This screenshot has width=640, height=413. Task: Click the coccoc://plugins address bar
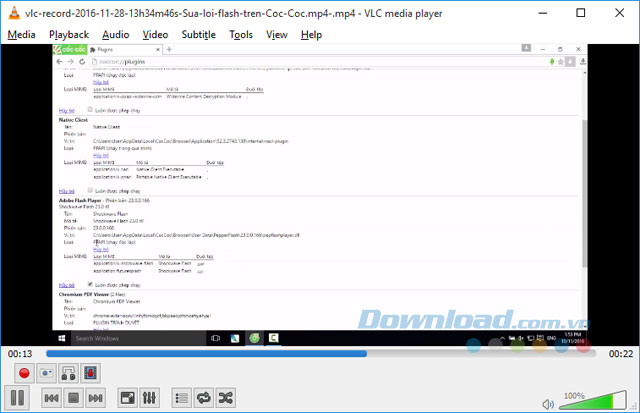pyautogui.click(x=318, y=62)
